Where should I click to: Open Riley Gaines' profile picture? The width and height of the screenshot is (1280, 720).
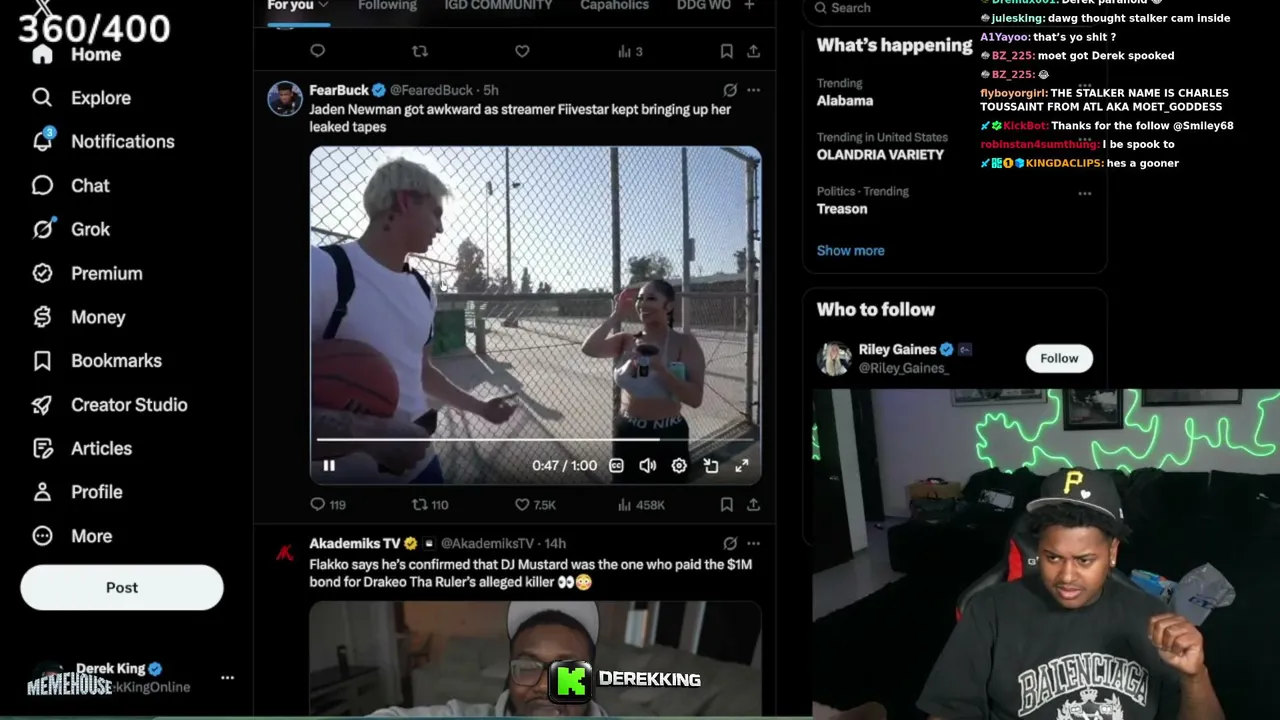pos(834,359)
